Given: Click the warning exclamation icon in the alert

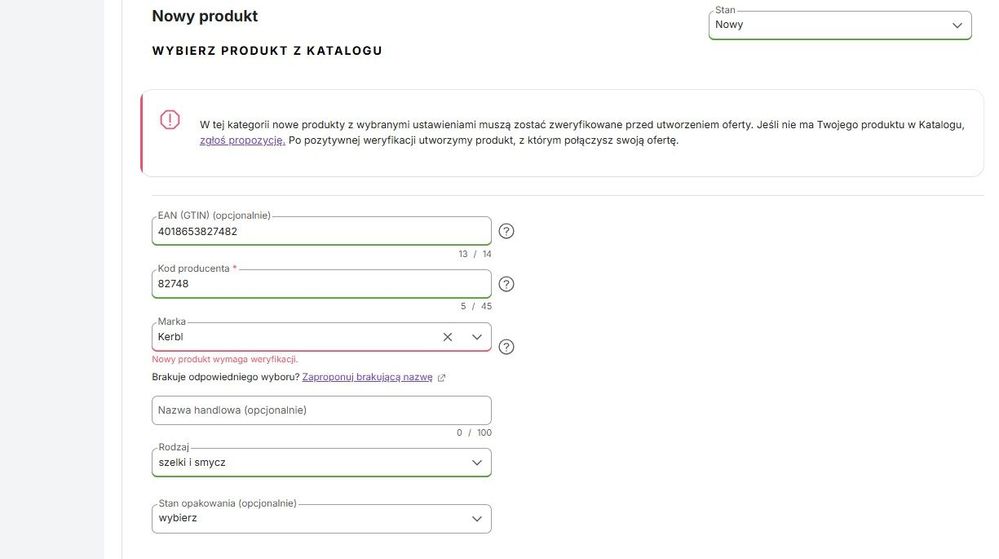Looking at the screenshot, I should click(x=170, y=120).
